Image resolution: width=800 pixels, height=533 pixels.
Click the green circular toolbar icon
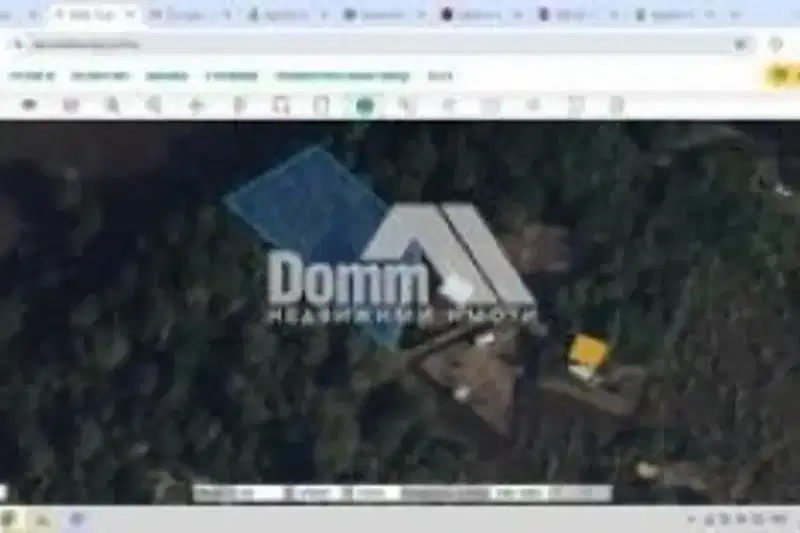(364, 106)
